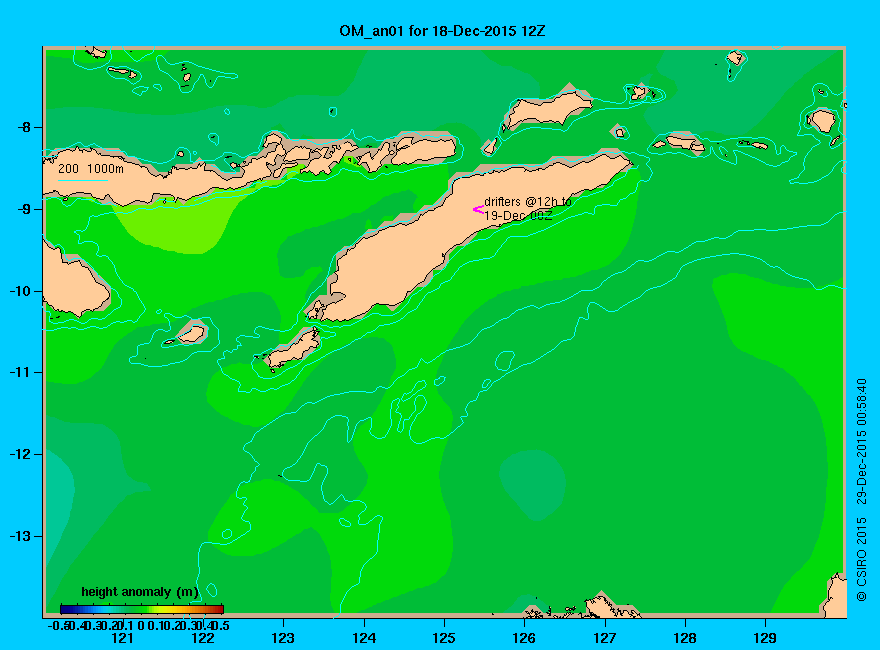
Task: Click the 127 longitude axis label
Action: (x=605, y=638)
